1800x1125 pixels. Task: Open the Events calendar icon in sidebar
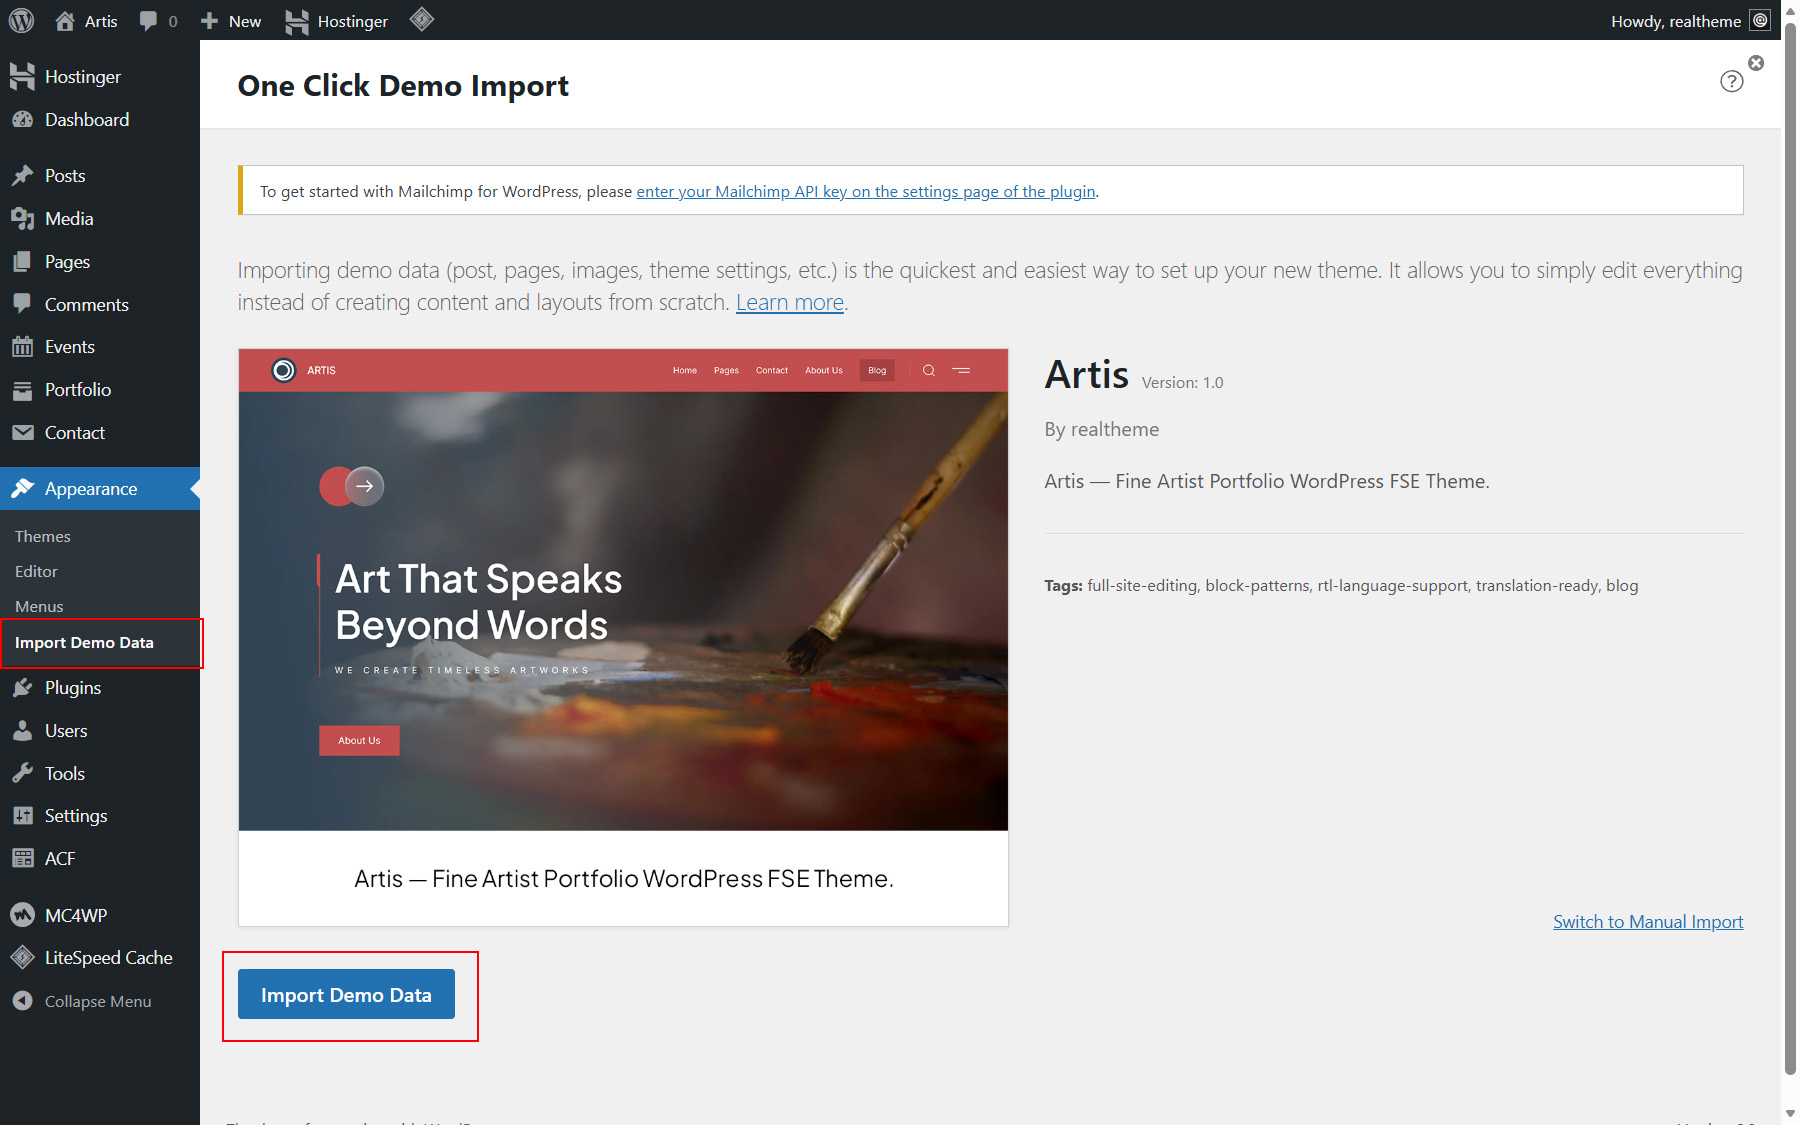pyautogui.click(x=22, y=347)
